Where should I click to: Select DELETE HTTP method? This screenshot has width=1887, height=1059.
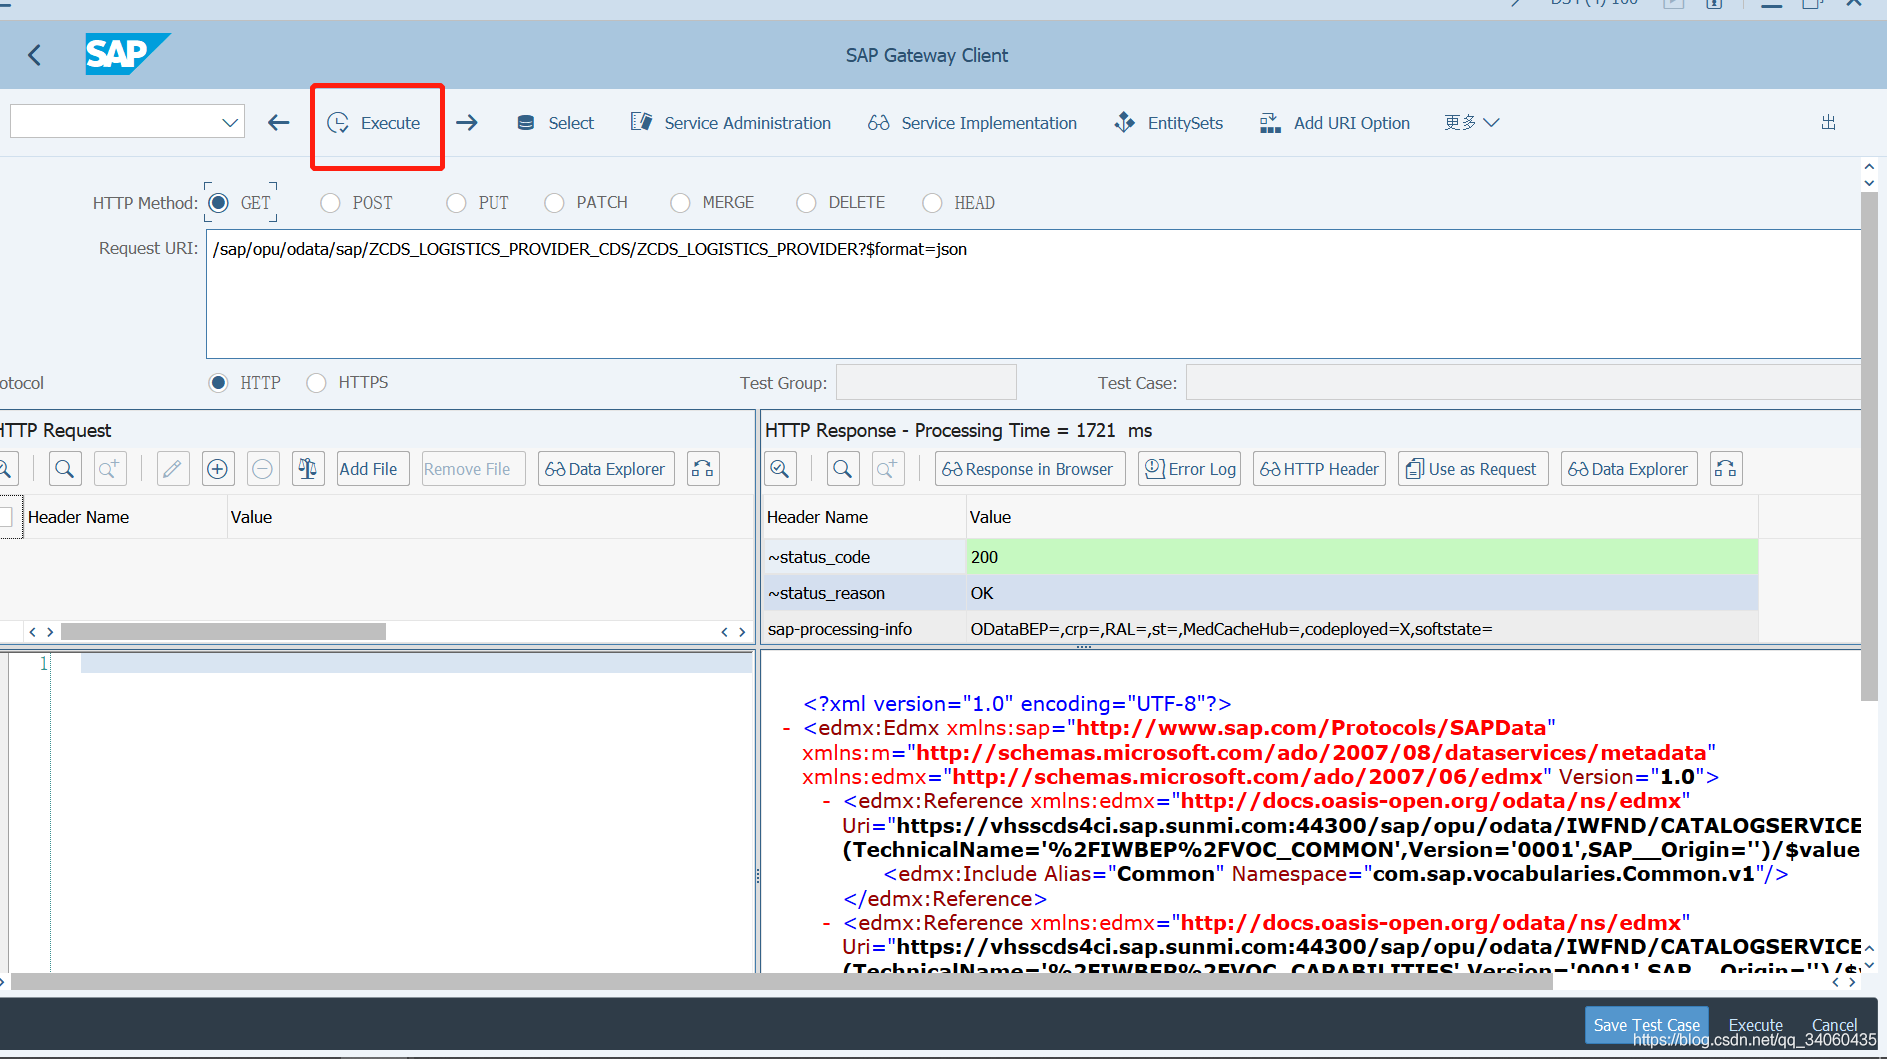[806, 203]
